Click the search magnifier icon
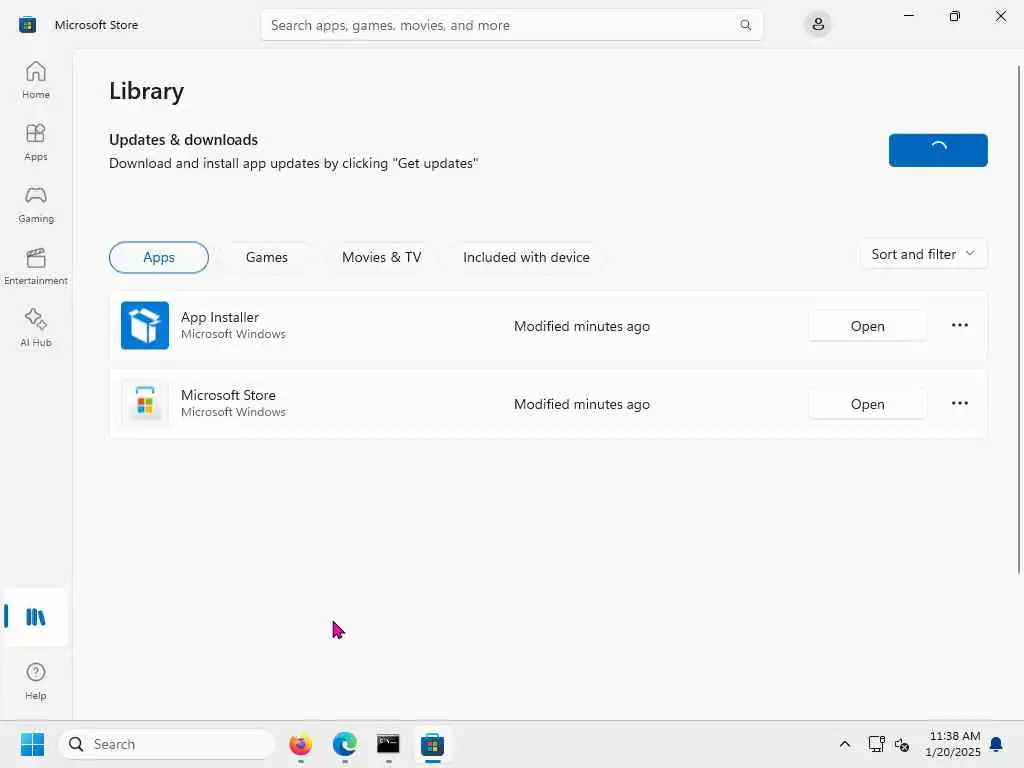Image resolution: width=1024 pixels, height=768 pixels. click(745, 25)
